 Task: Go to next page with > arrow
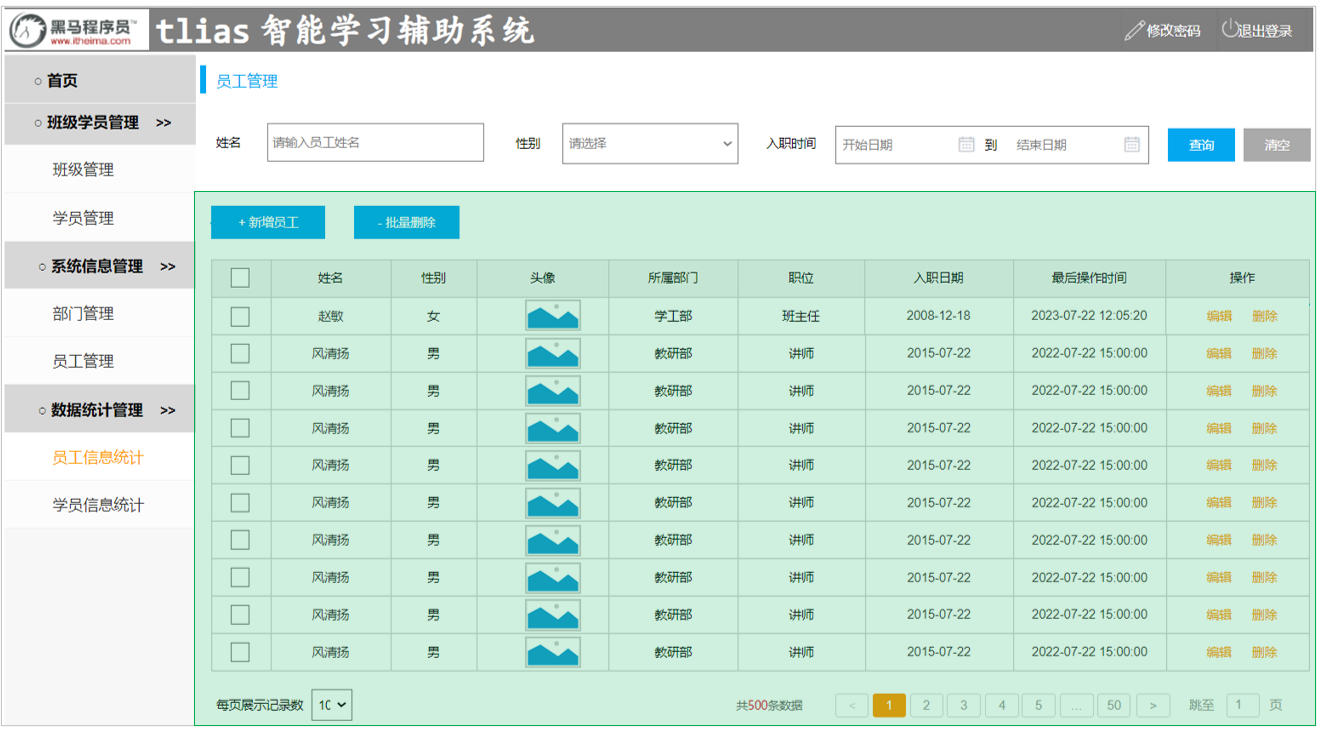(1153, 705)
